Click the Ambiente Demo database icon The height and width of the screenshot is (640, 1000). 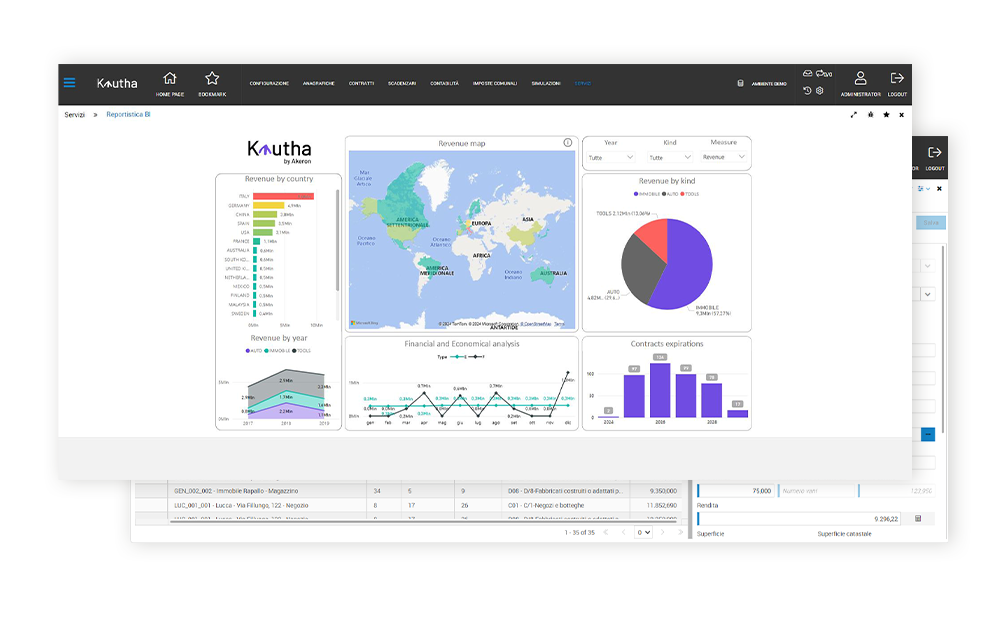741,84
